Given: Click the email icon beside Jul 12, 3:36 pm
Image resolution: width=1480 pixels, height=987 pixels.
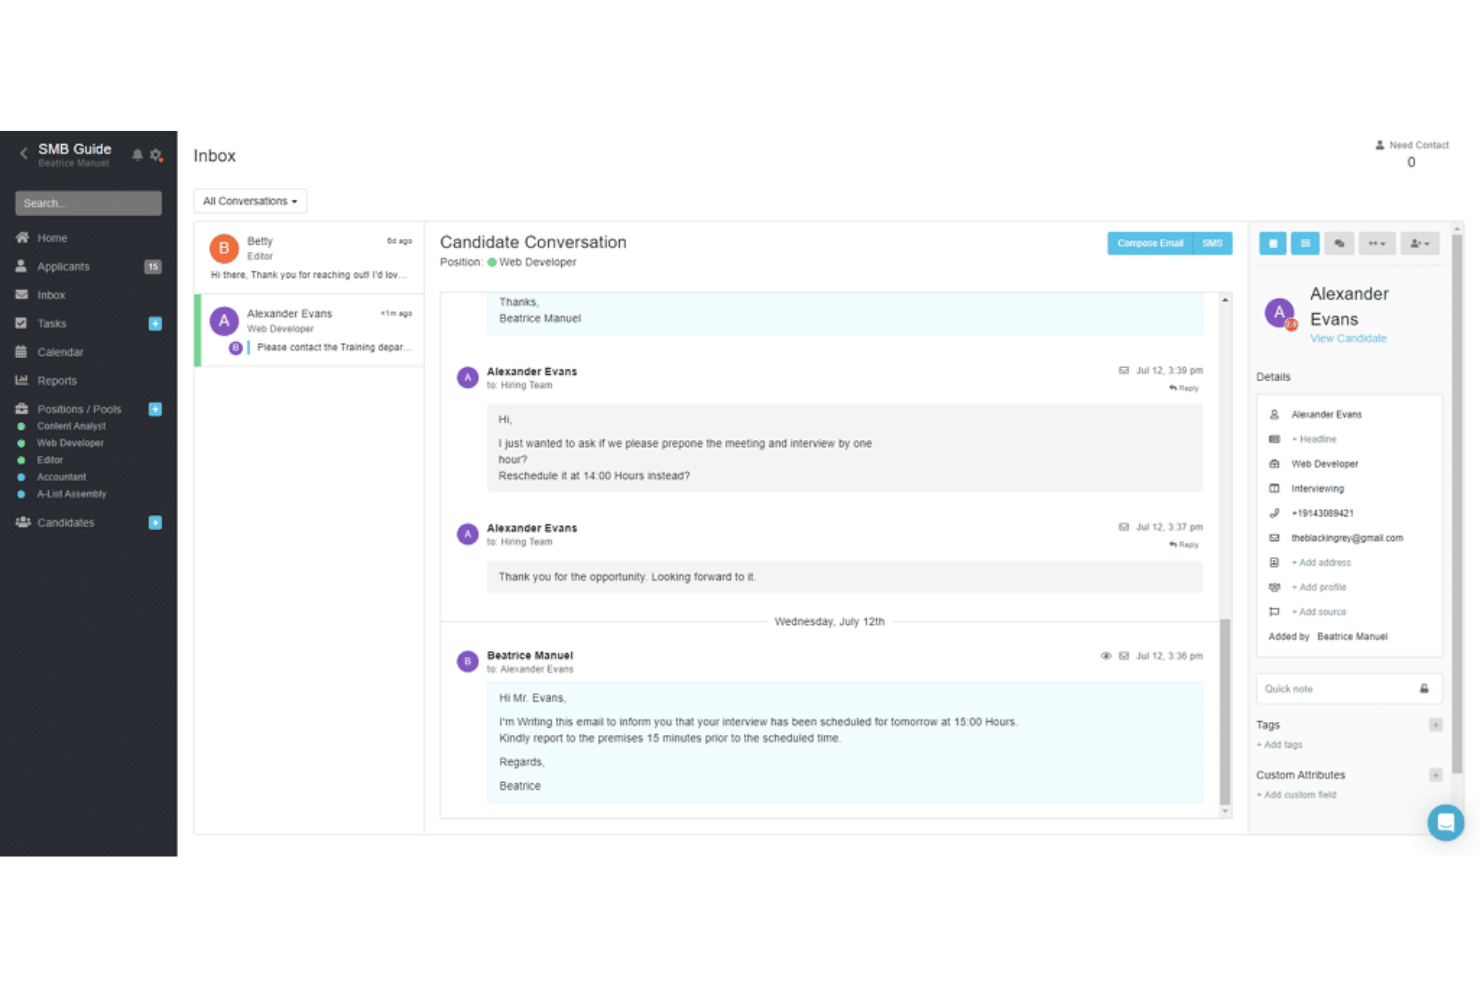Looking at the screenshot, I should click(x=1124, y=656).
